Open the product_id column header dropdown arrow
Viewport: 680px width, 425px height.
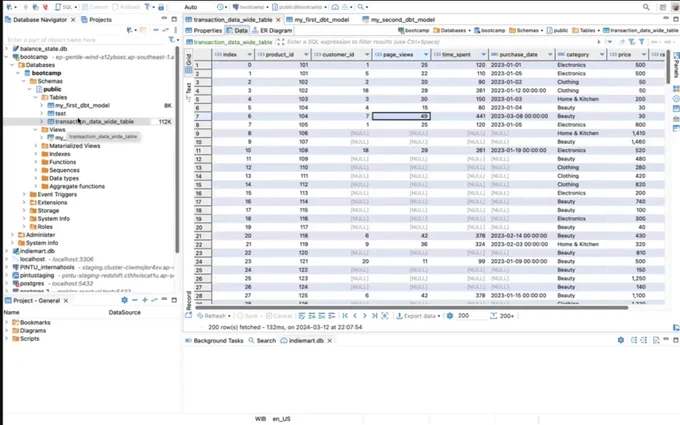coord(306,55)
